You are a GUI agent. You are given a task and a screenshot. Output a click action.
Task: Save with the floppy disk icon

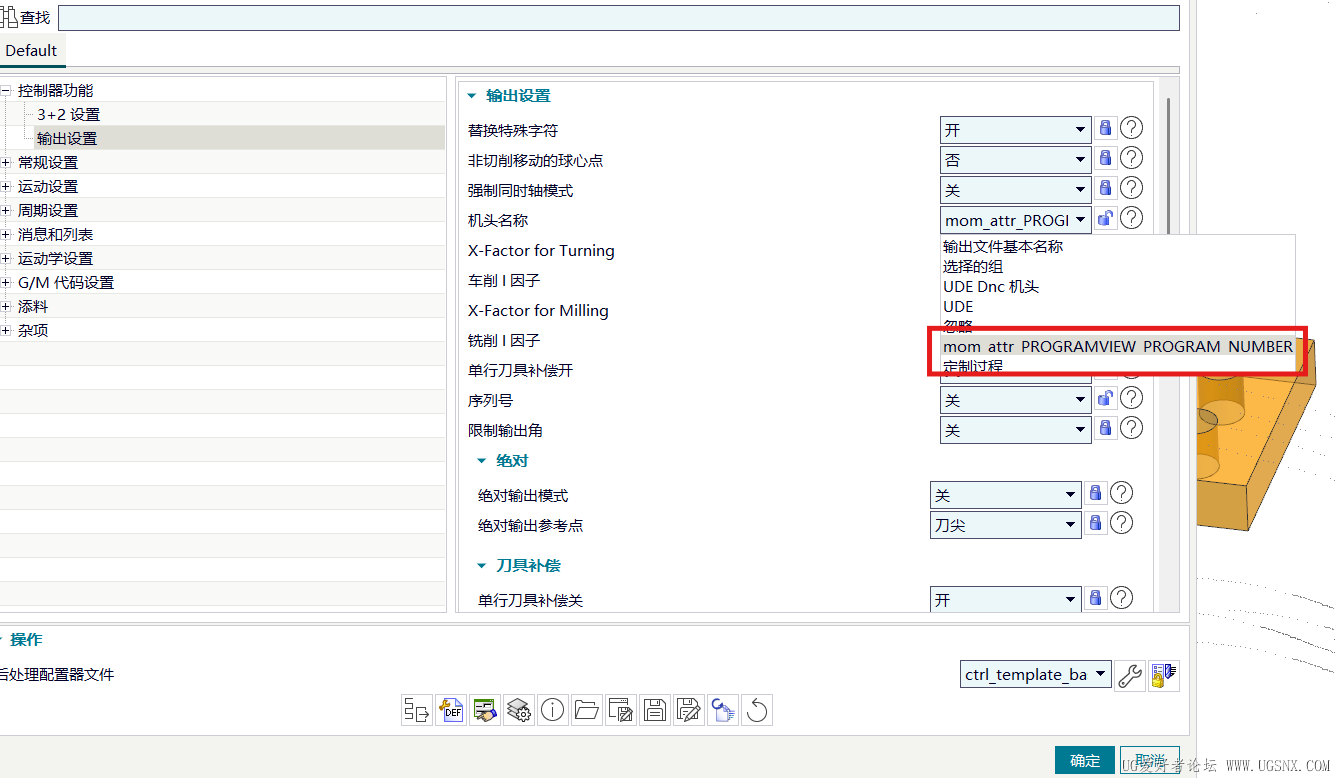(655, 710)
